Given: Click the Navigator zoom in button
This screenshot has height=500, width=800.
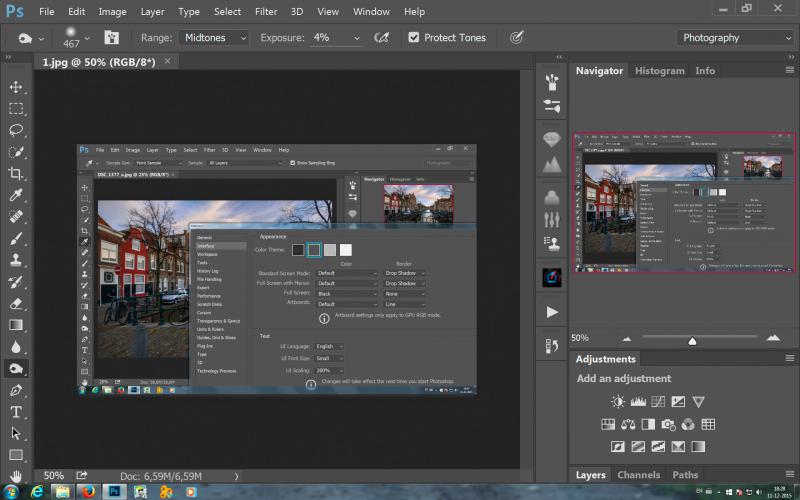Looking at the screenshot, I should point(773,338).
